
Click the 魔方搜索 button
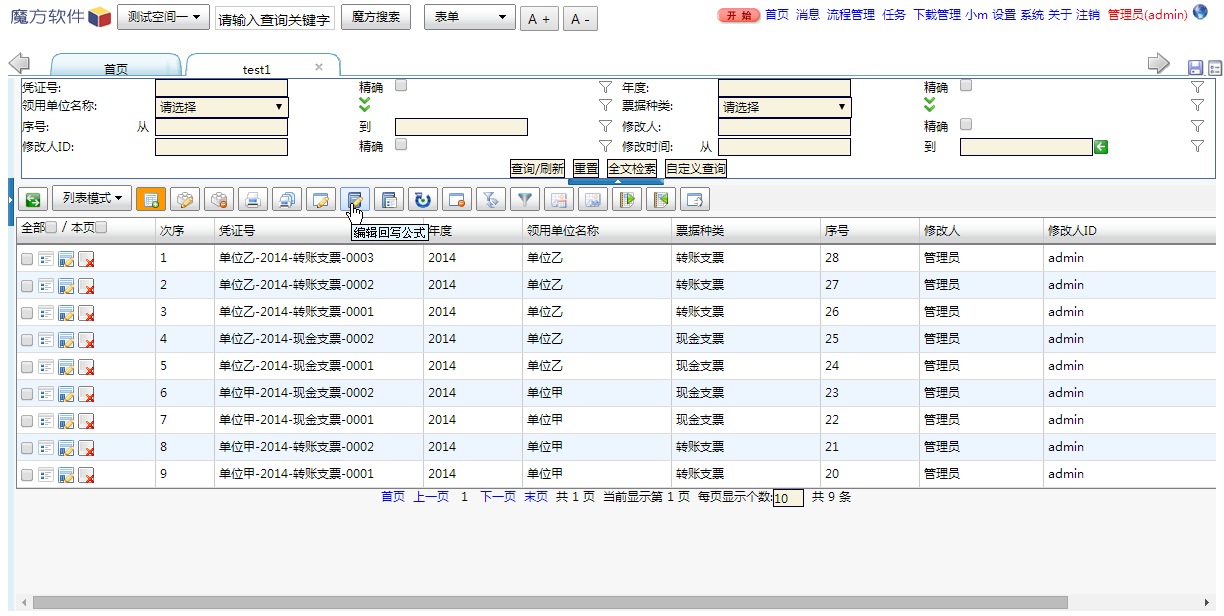click(x=376, y=17)
